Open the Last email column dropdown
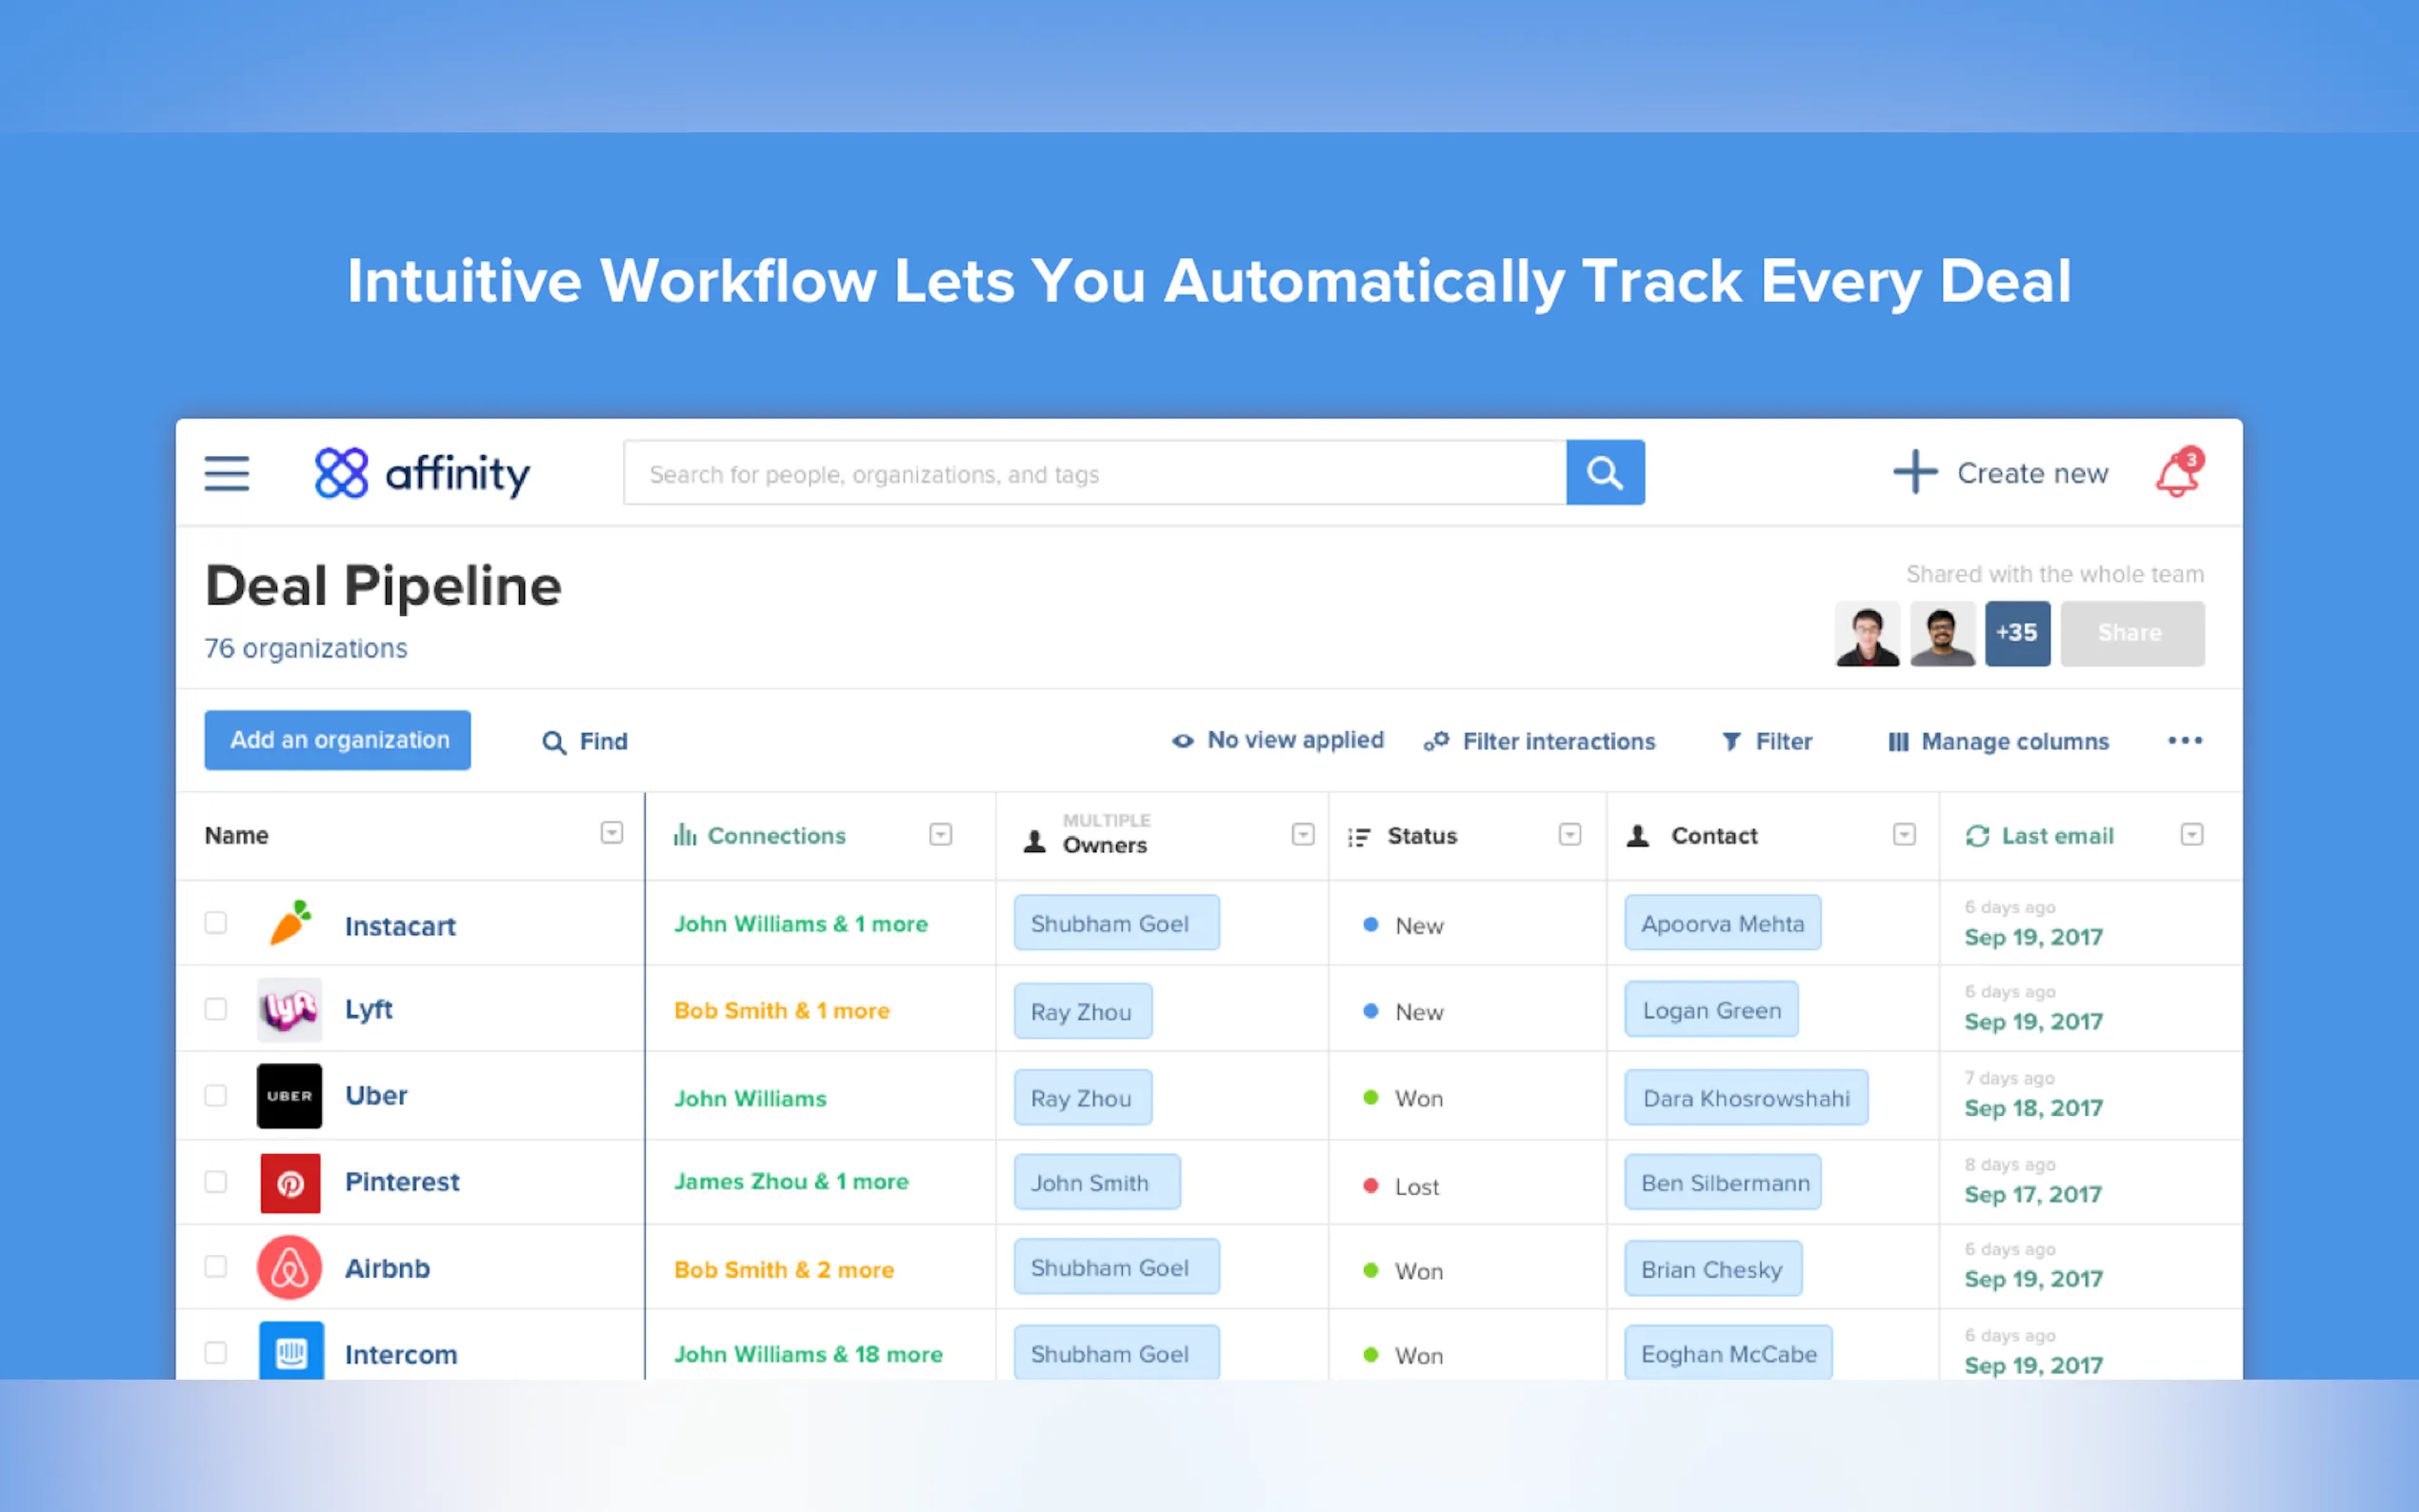2419x1512 pixels. point(2191,835)
